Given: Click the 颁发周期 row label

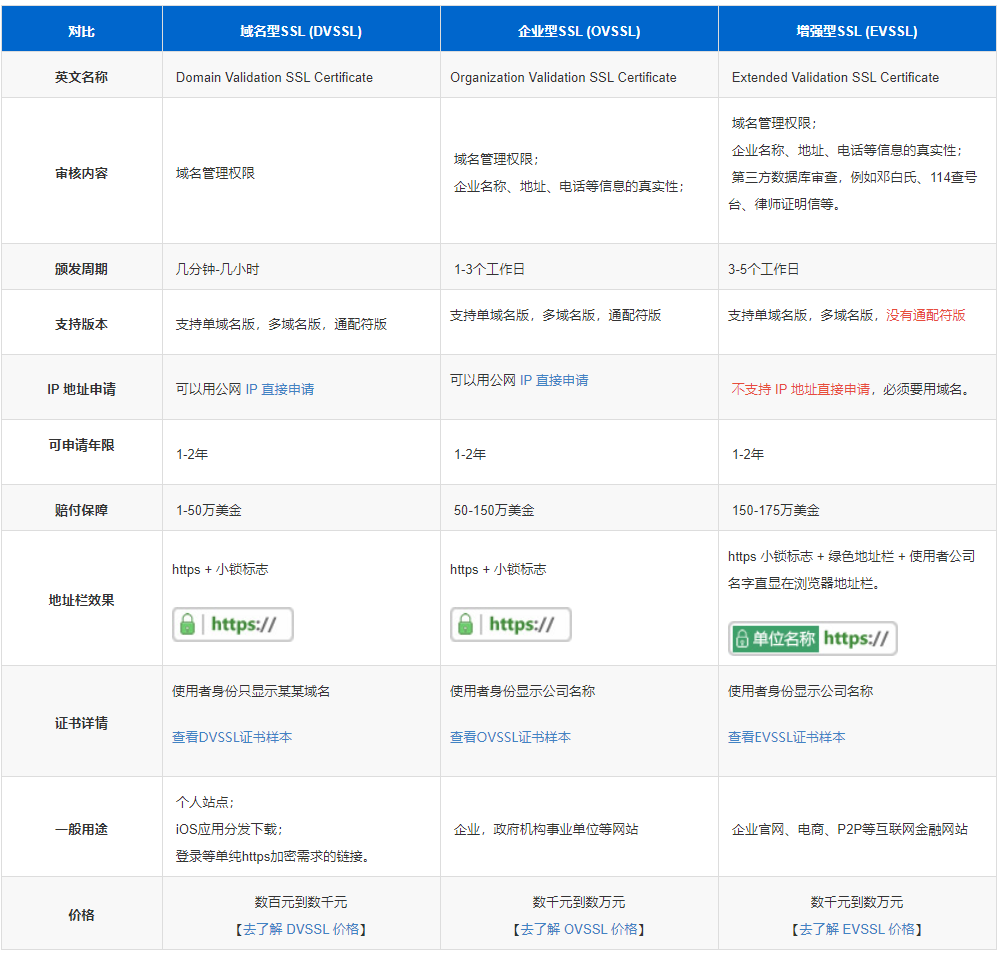Looking at the screenshot, I should point(81,269).
